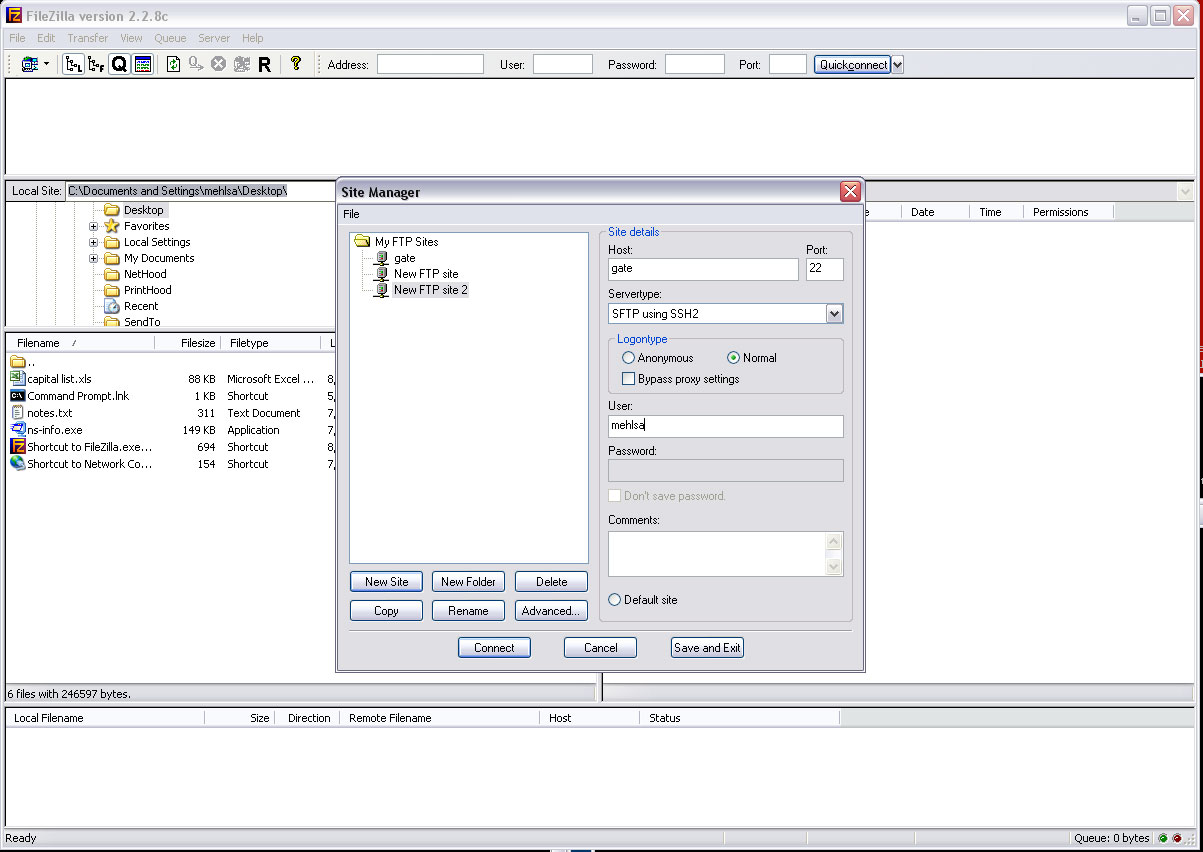The width and height of the screenshot is (1203, 852).
Task: Click the Shortcut to FileZilla.exe icon
Action: (x=17, y=447)
